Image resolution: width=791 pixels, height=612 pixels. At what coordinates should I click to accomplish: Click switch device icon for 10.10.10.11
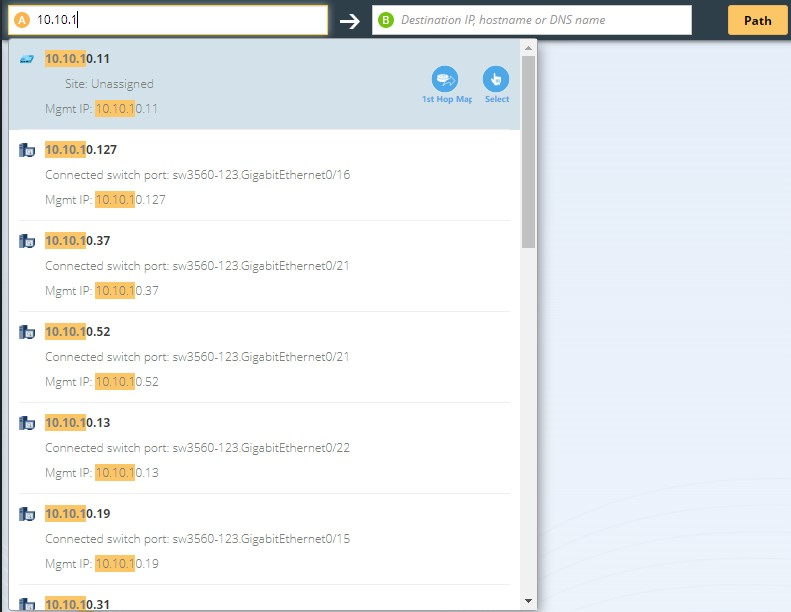pyautogui.click(x=27, y=60)
